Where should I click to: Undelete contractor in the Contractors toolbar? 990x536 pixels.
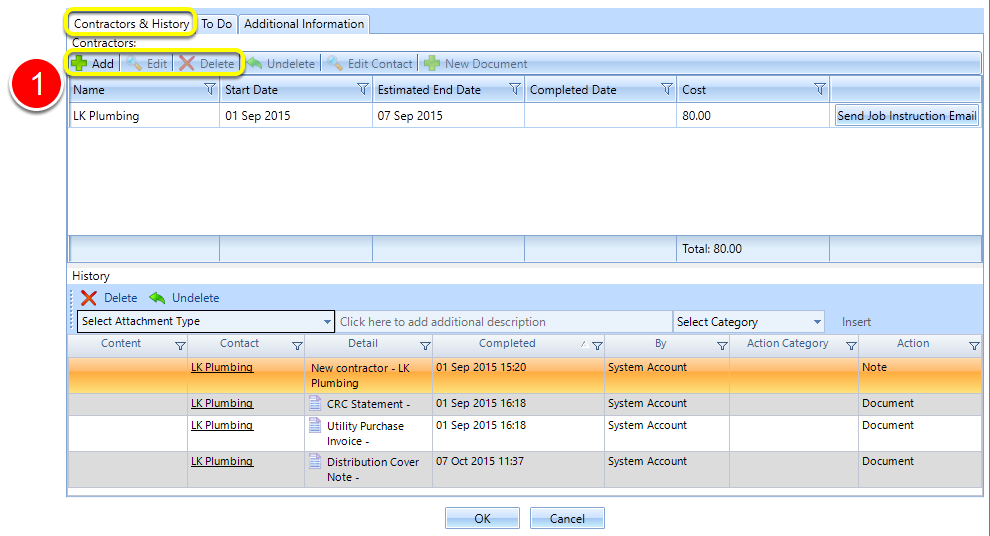point(280,63)
